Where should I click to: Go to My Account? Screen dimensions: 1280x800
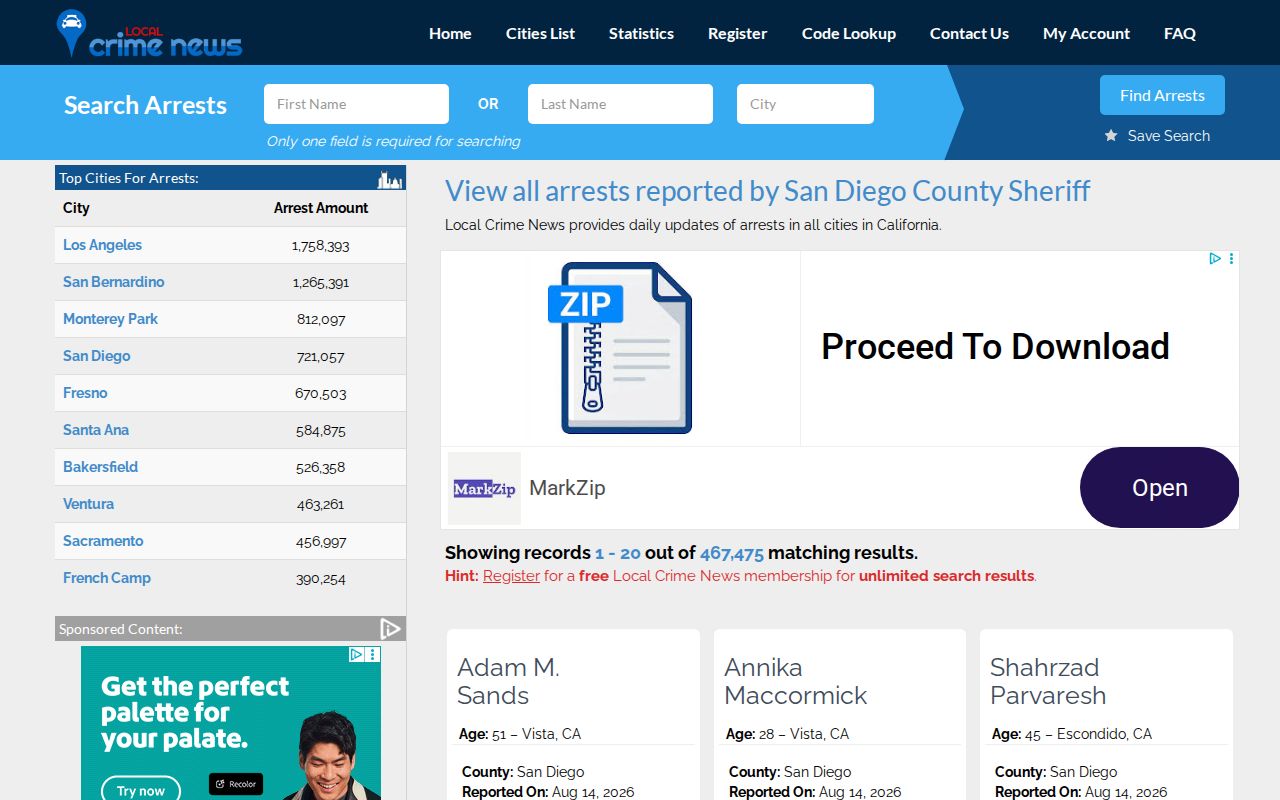pos(1086,33)
